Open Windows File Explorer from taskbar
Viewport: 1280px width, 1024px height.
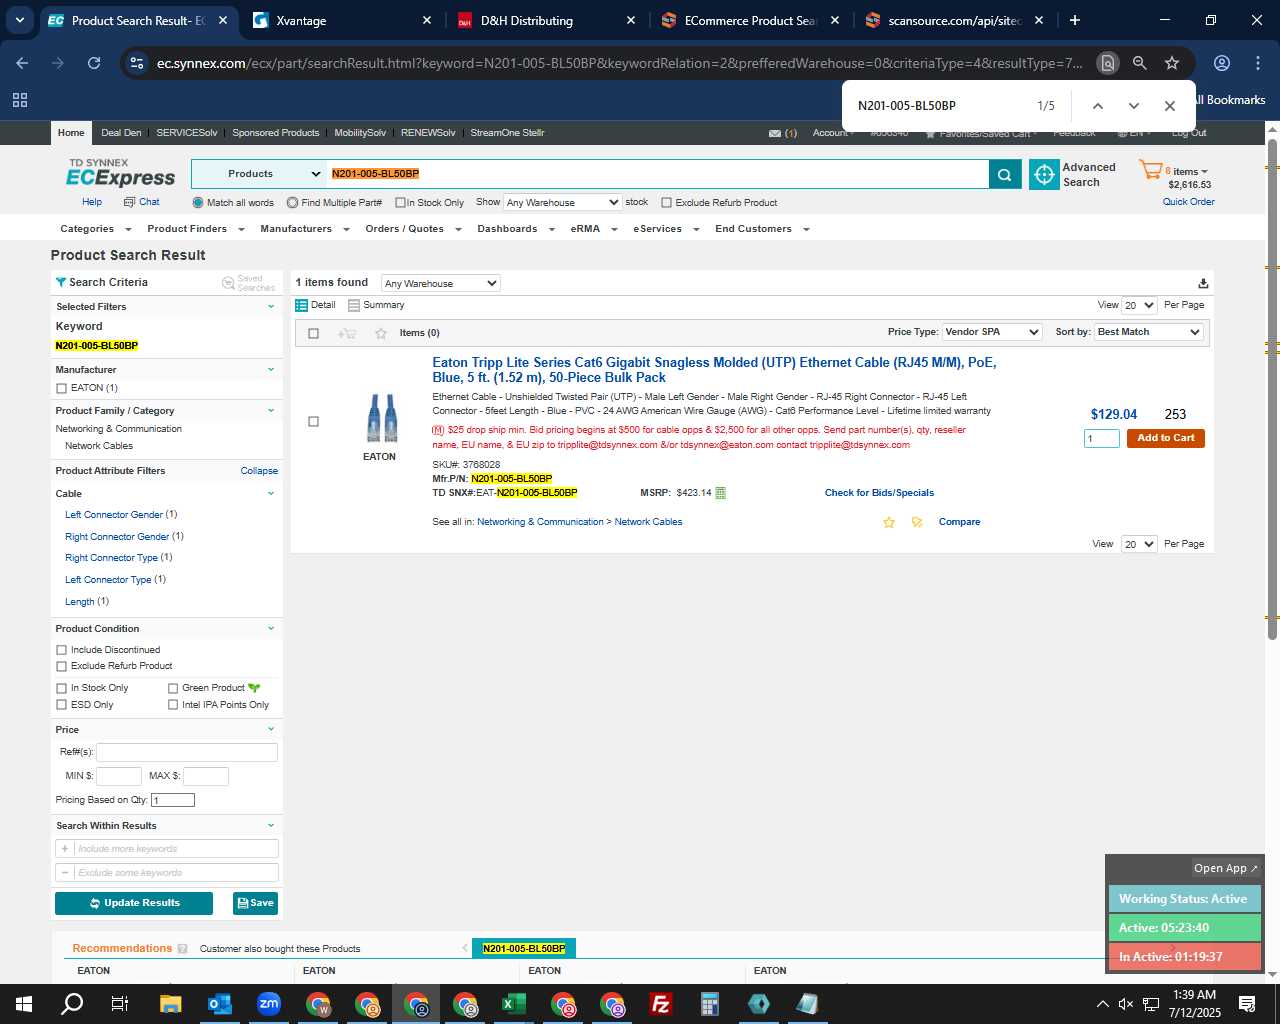coord(171,1004)
